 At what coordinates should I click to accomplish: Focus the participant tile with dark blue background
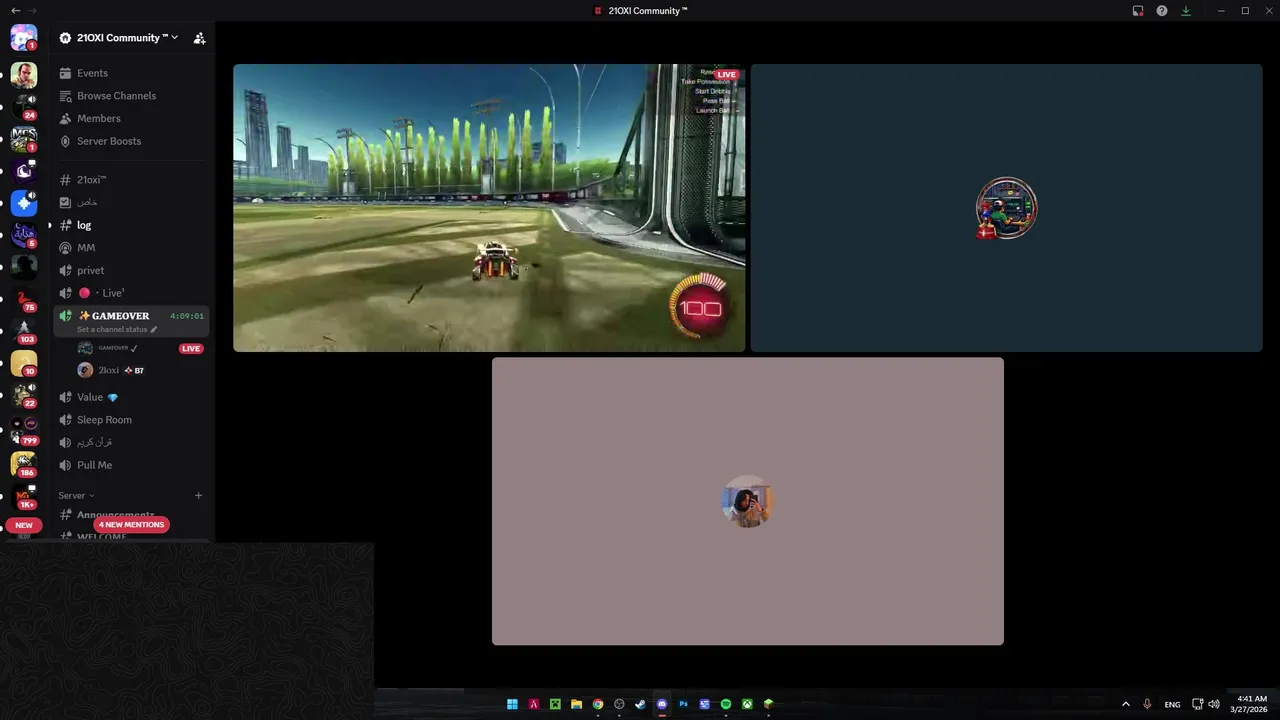(1006, 208)
